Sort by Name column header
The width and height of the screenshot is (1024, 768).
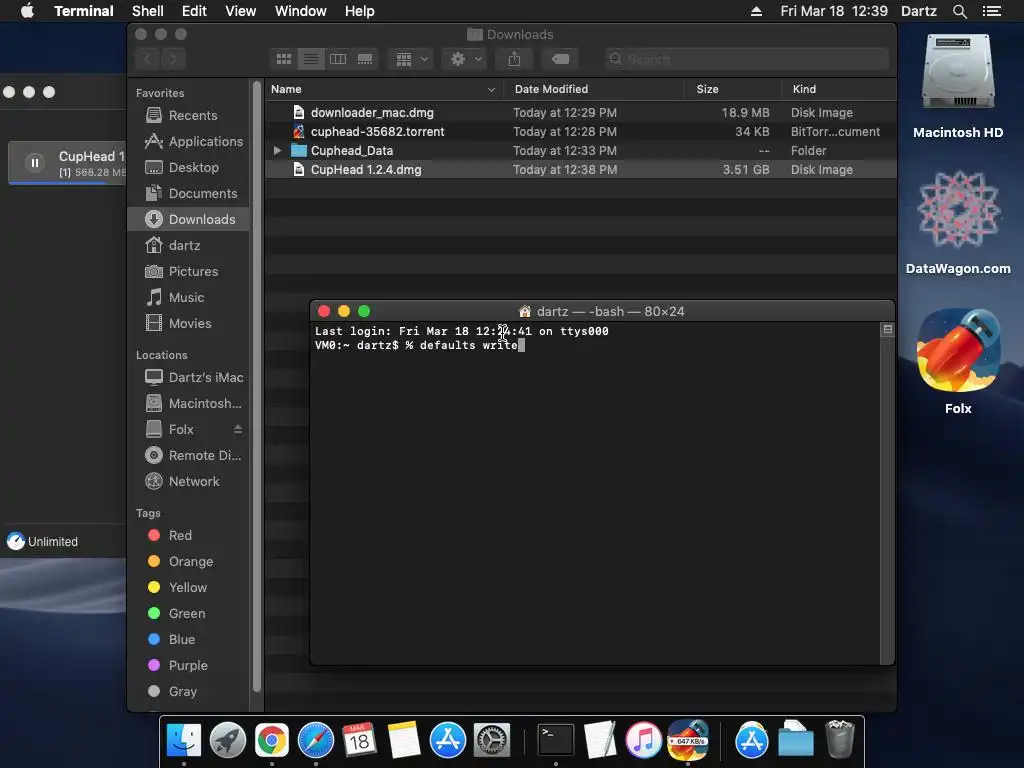(x=383, y=89)
